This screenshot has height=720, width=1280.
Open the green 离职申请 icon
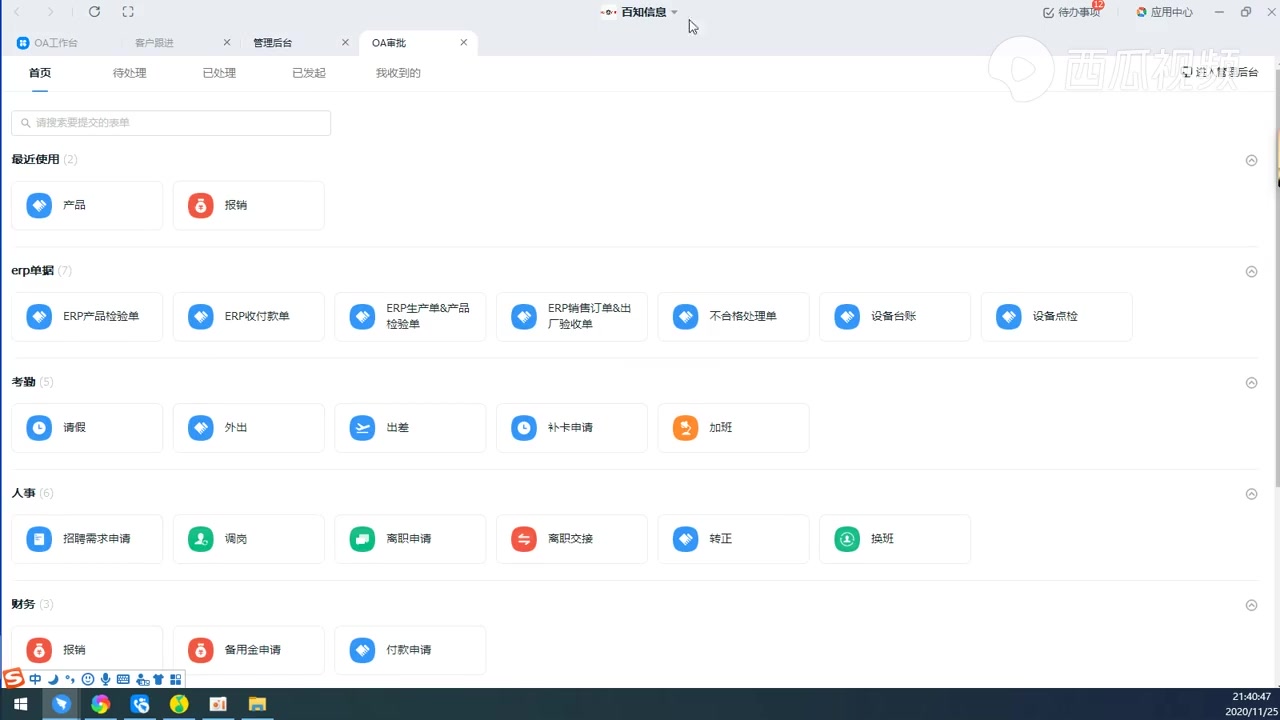coord(362,538)
